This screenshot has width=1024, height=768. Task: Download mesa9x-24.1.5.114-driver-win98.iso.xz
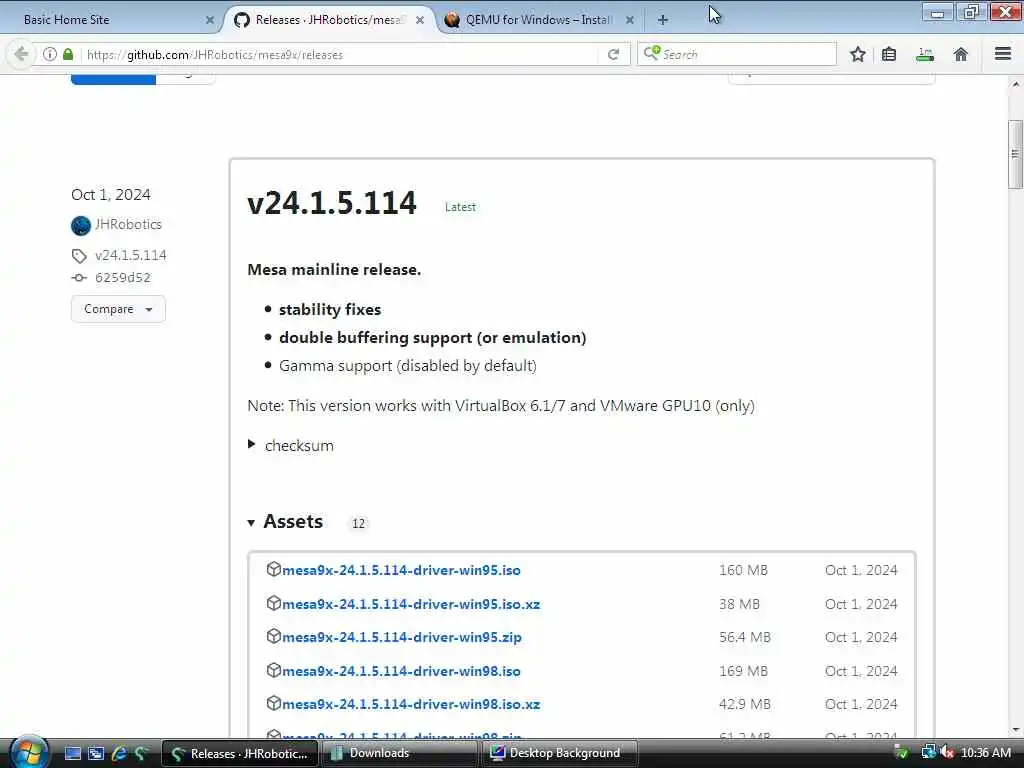pos(411,705)
